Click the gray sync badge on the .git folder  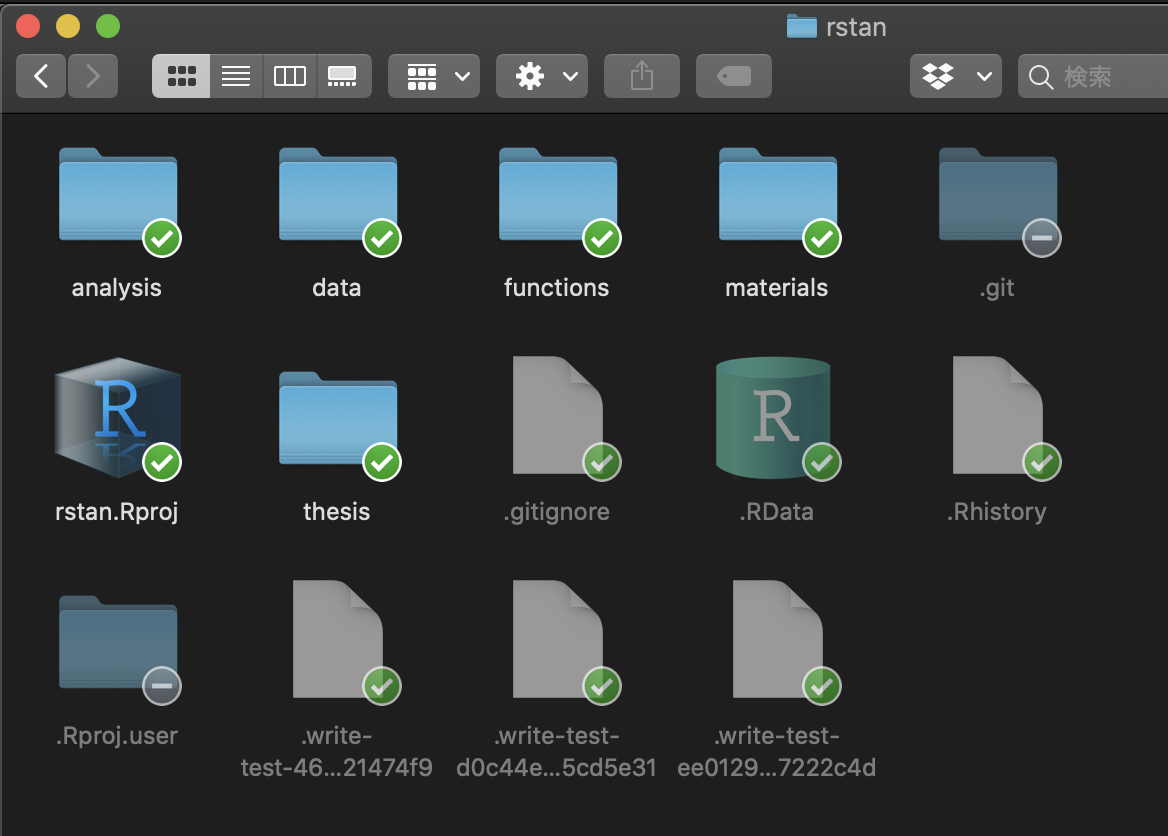point(1040,238)
